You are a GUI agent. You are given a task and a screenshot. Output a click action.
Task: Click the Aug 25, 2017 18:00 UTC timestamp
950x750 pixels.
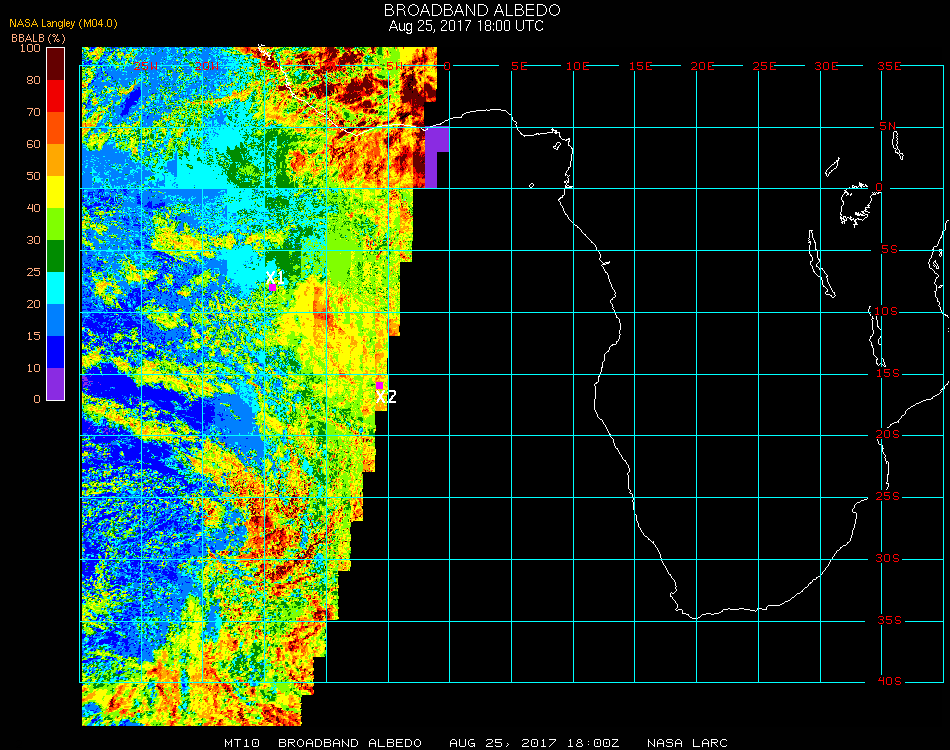[x=466, y=26]
